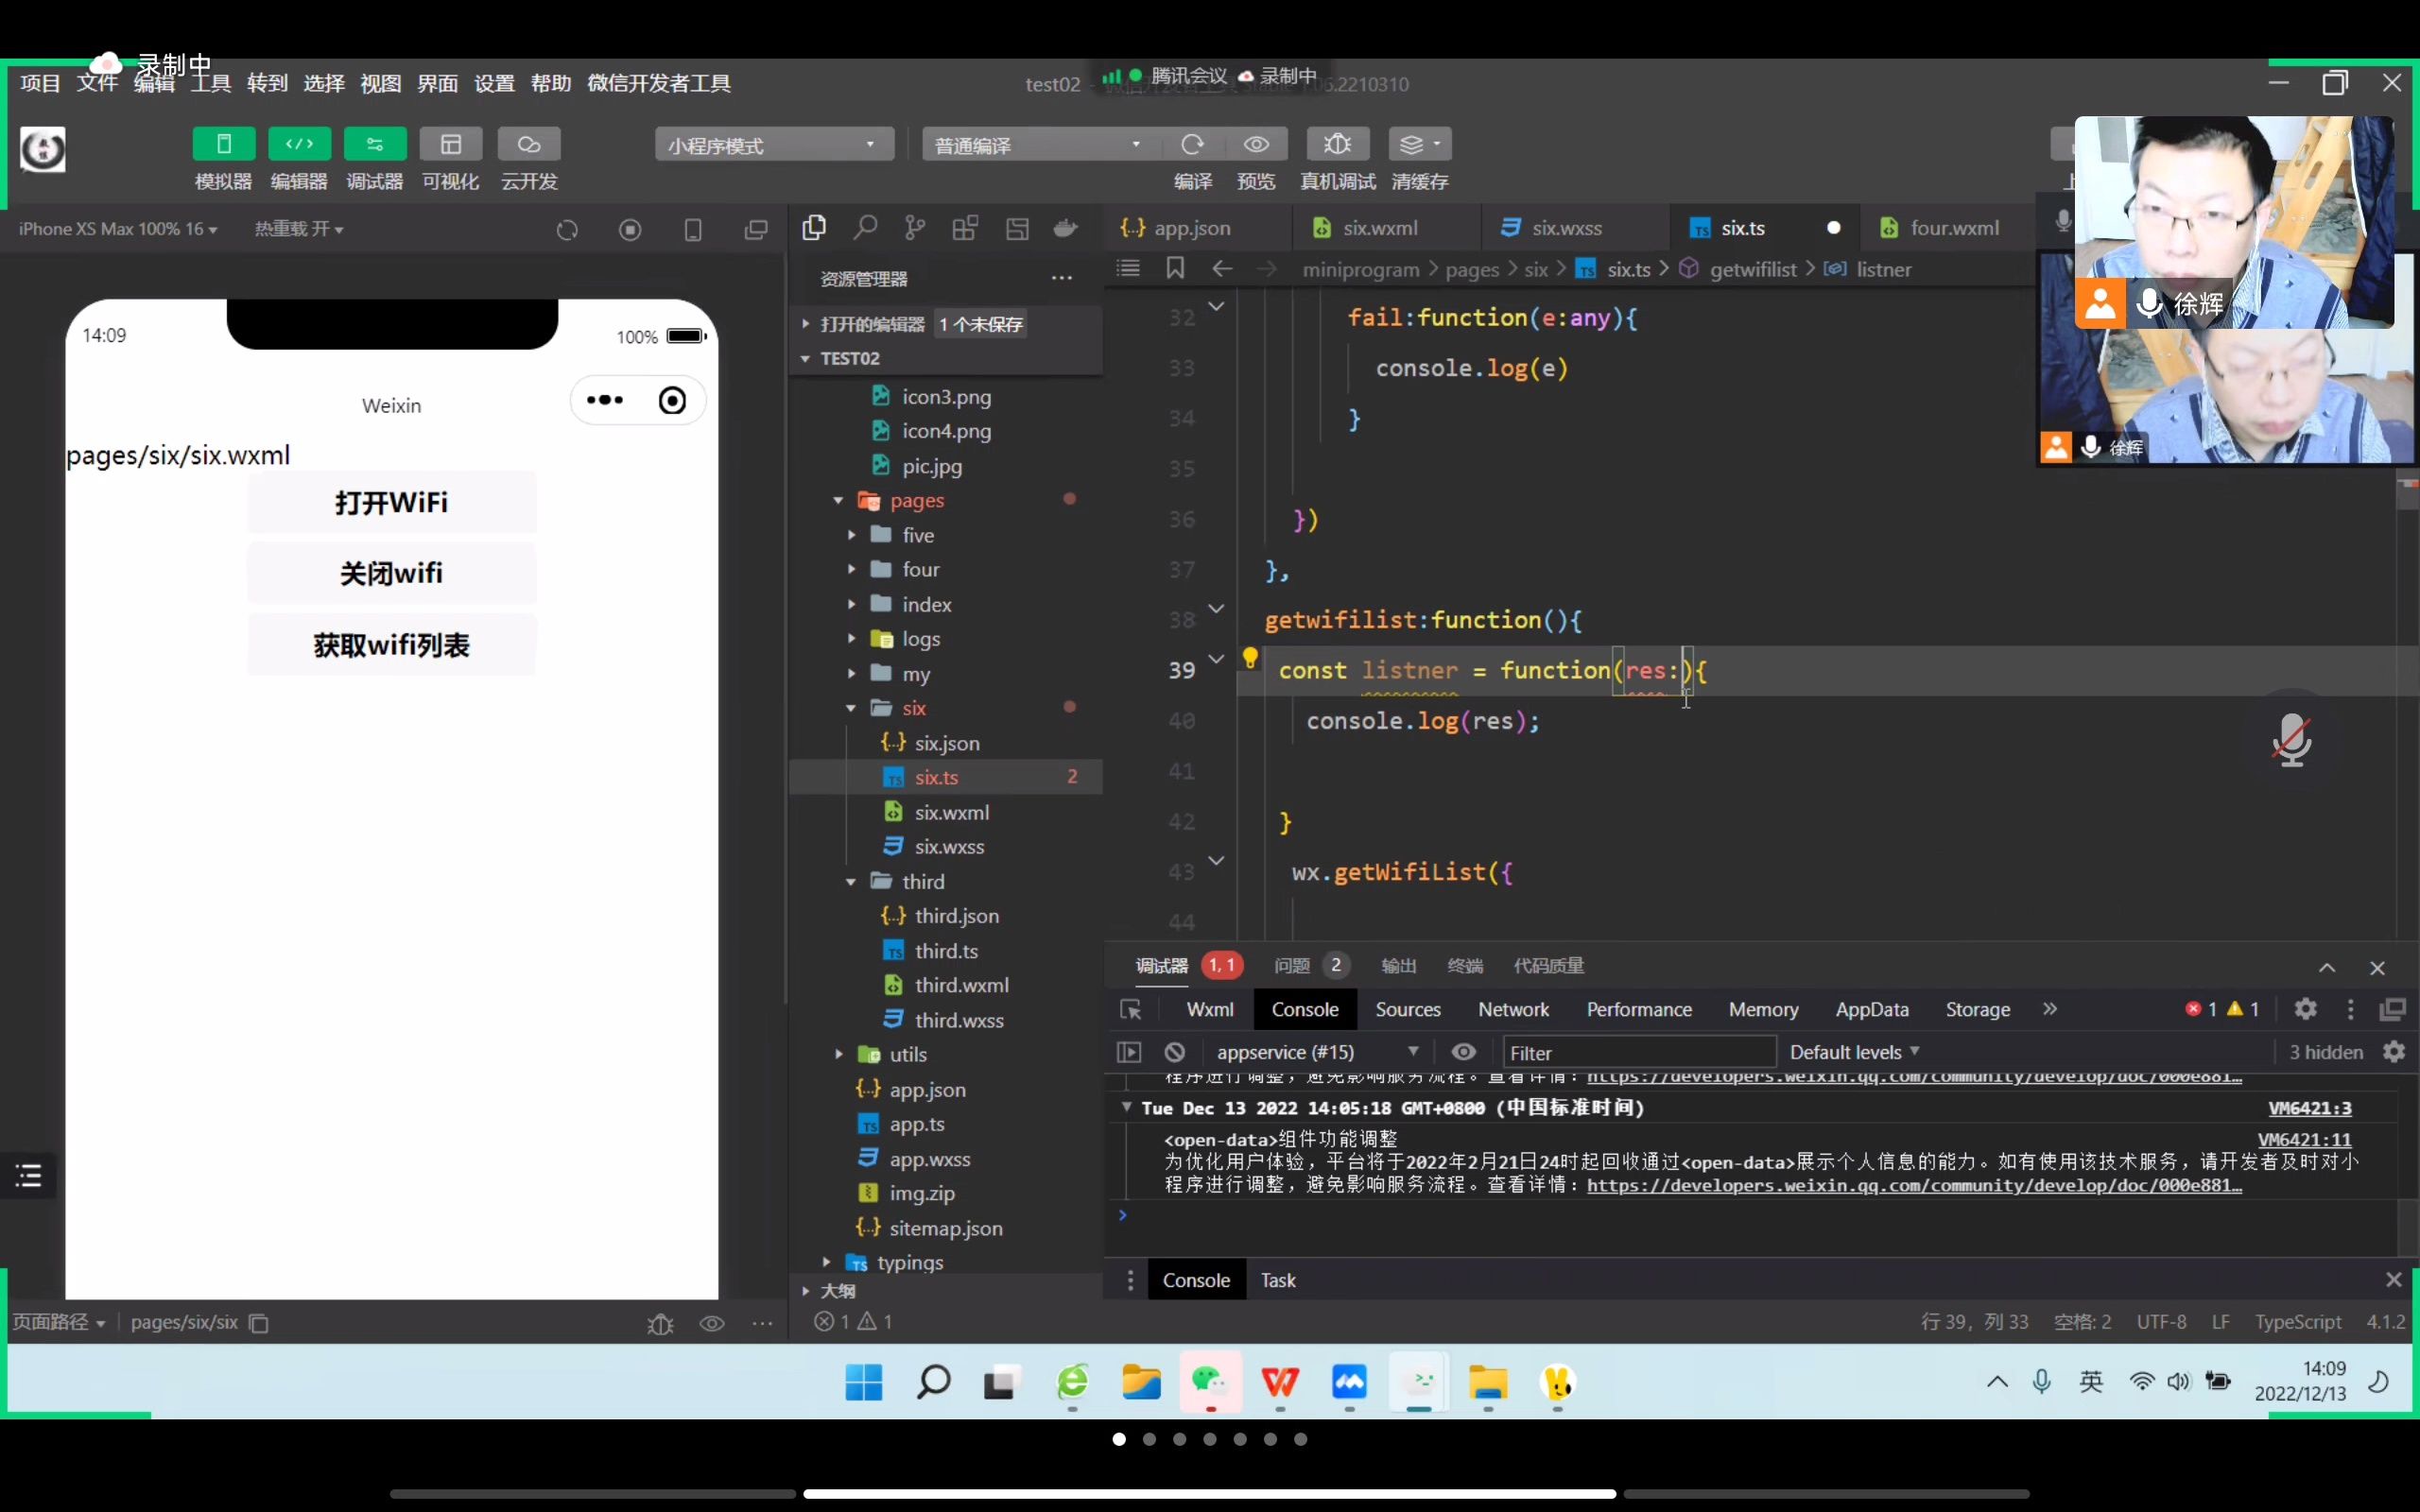Open the clear cache layers icon
Screen dimensions: 2420x1512
(1412, 145)
